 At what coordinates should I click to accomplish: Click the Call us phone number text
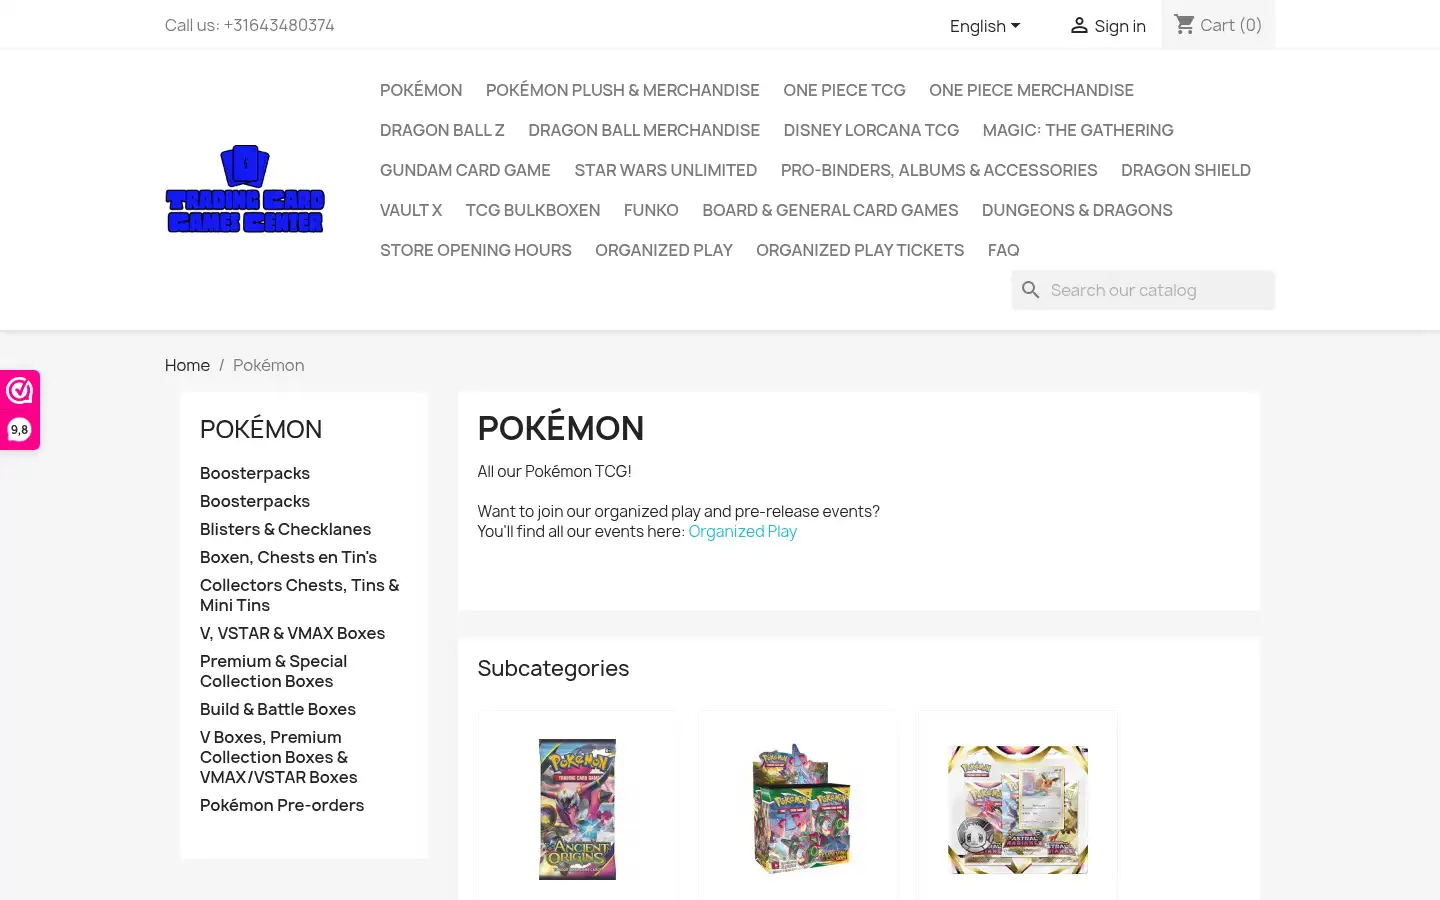click(x=250, y=25)
